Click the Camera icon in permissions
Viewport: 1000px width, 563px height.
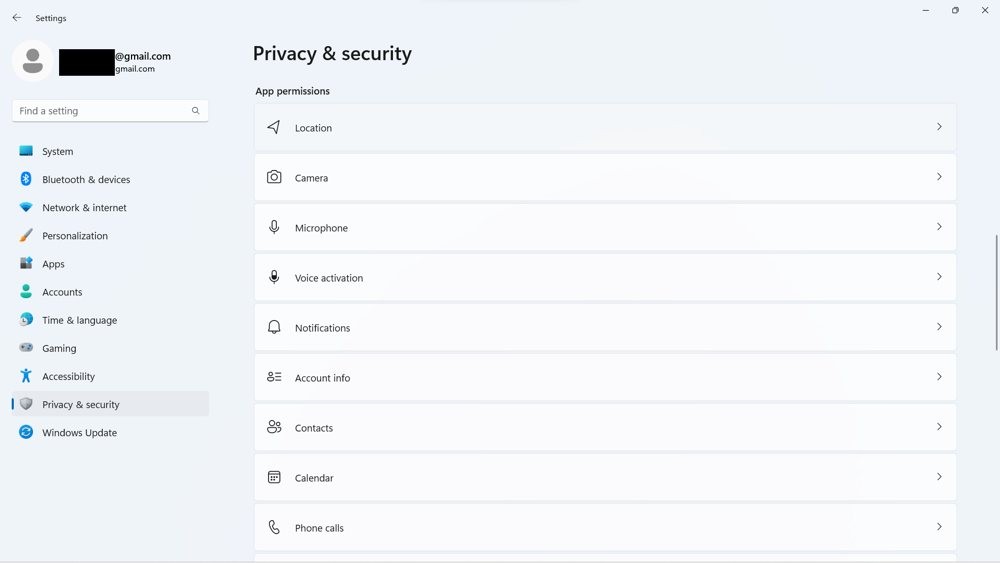274,177
